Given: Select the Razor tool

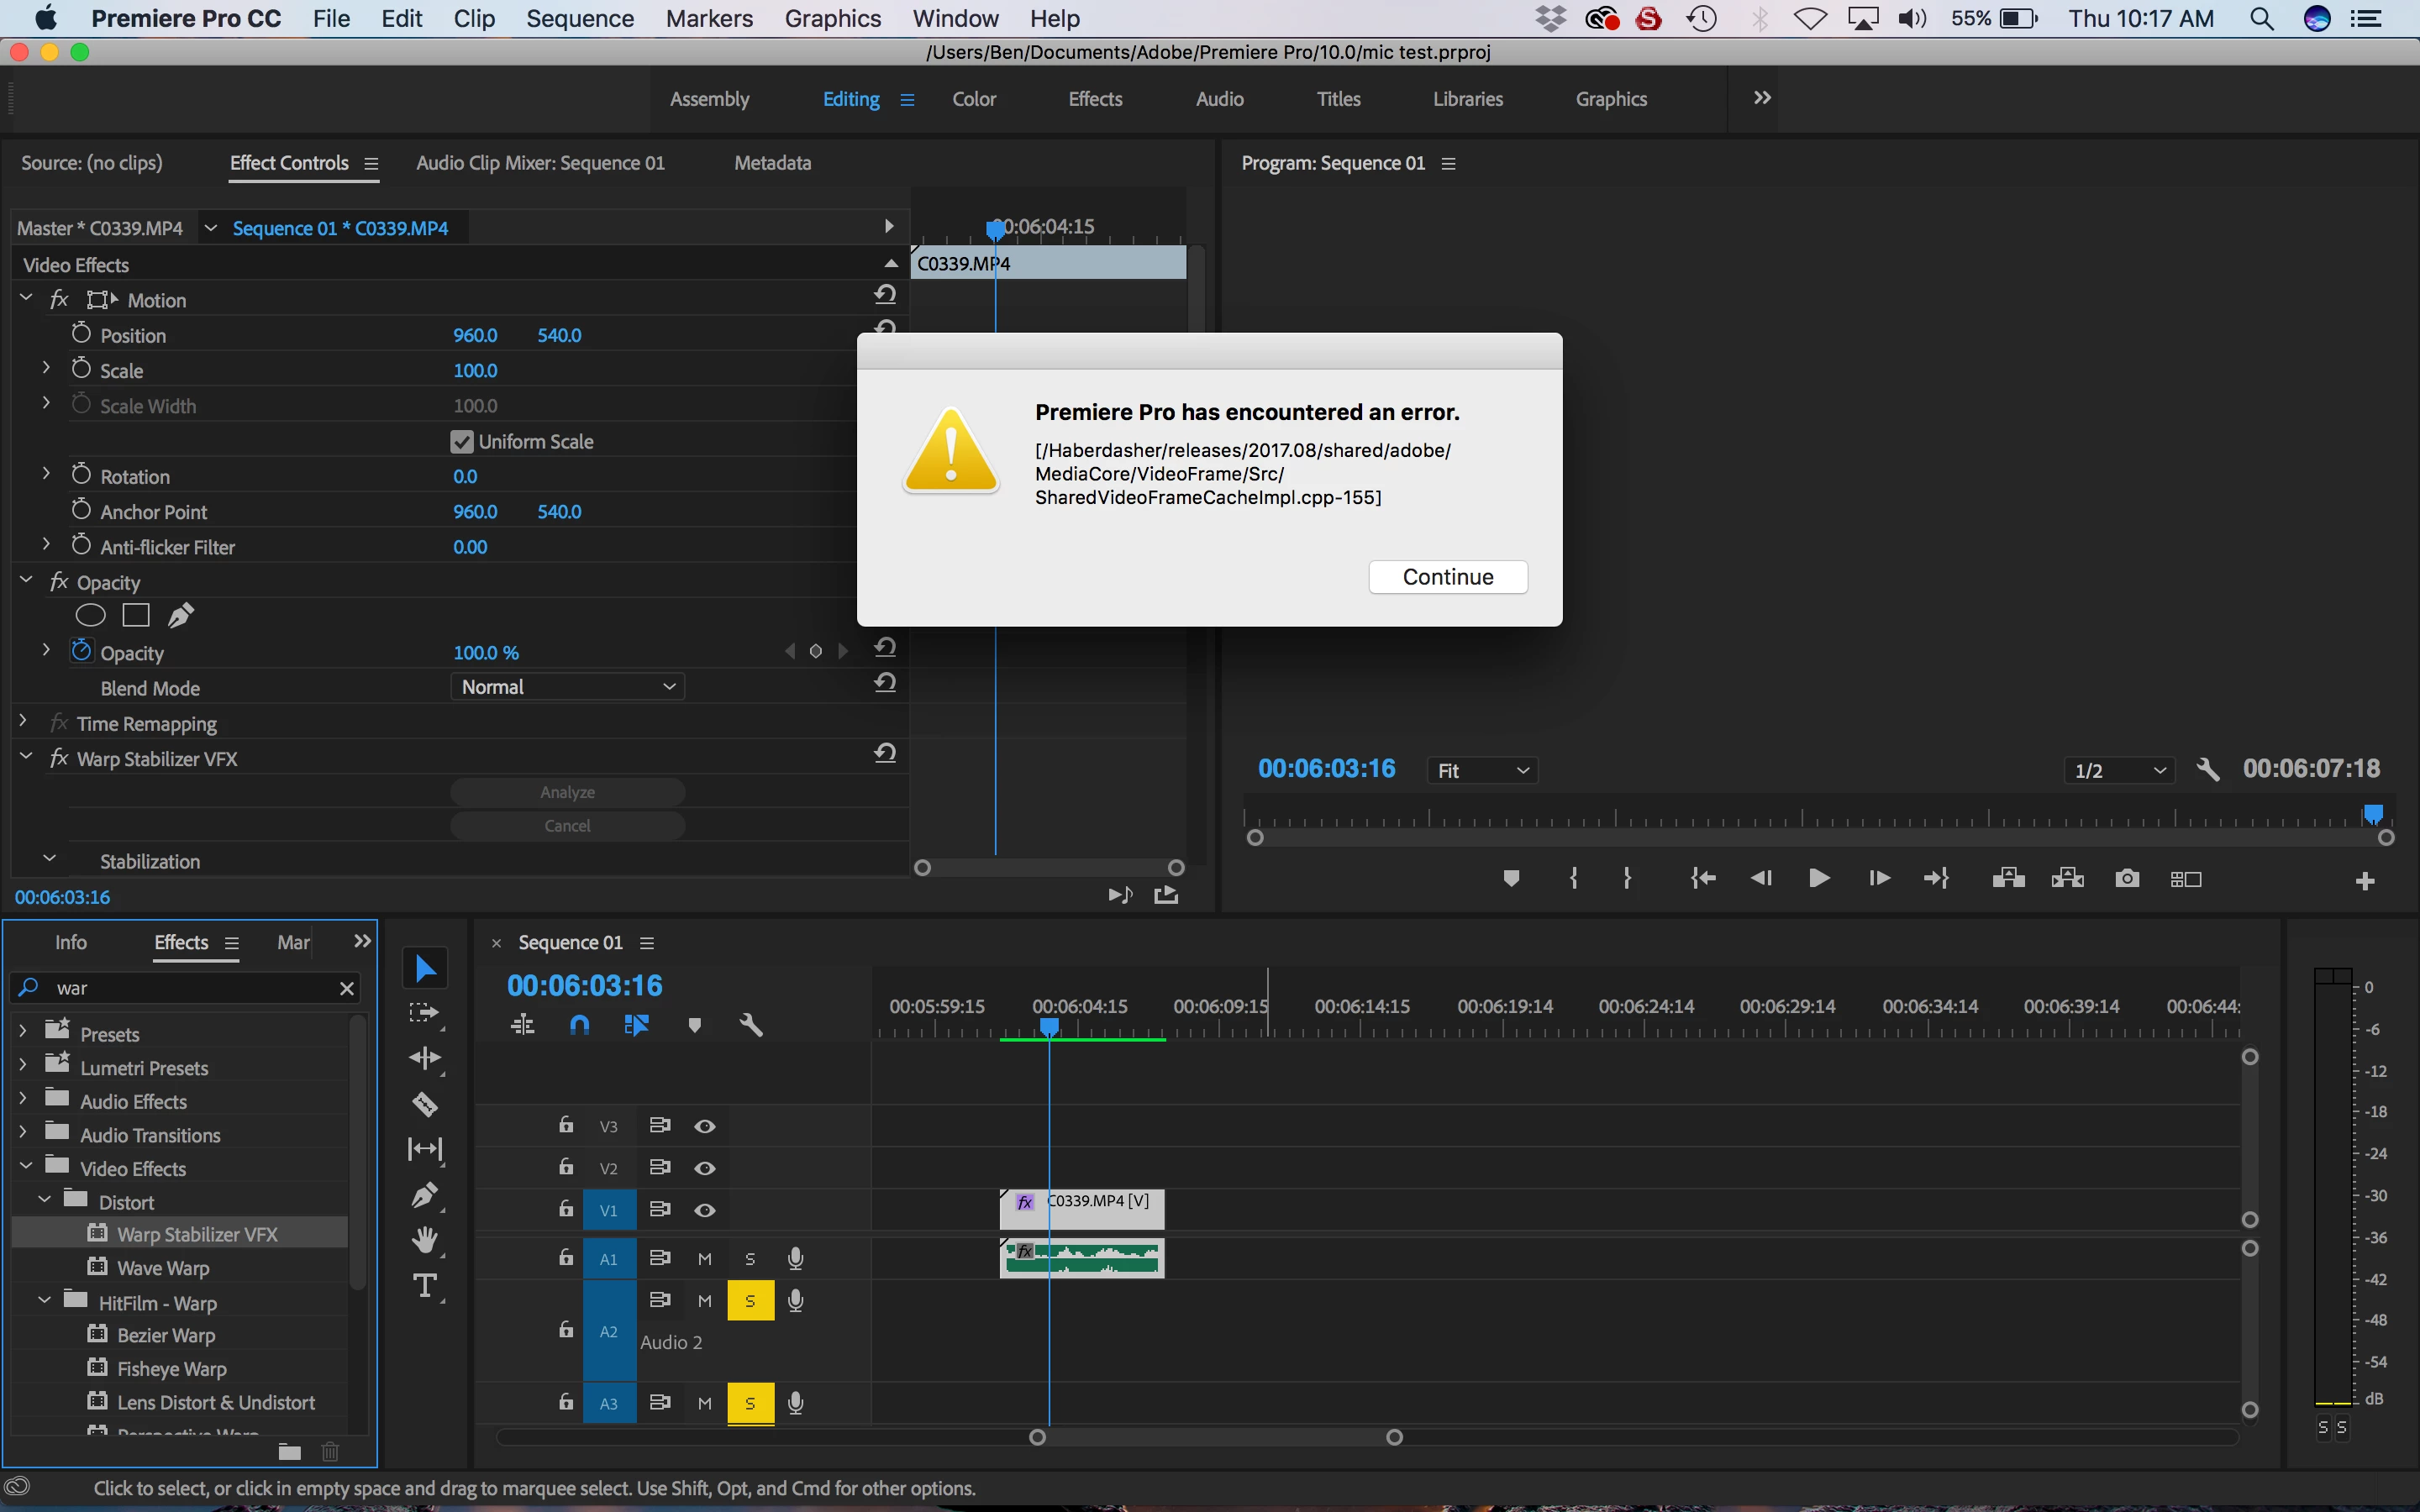Looking at the screenshot, I should coord(425,1104).
